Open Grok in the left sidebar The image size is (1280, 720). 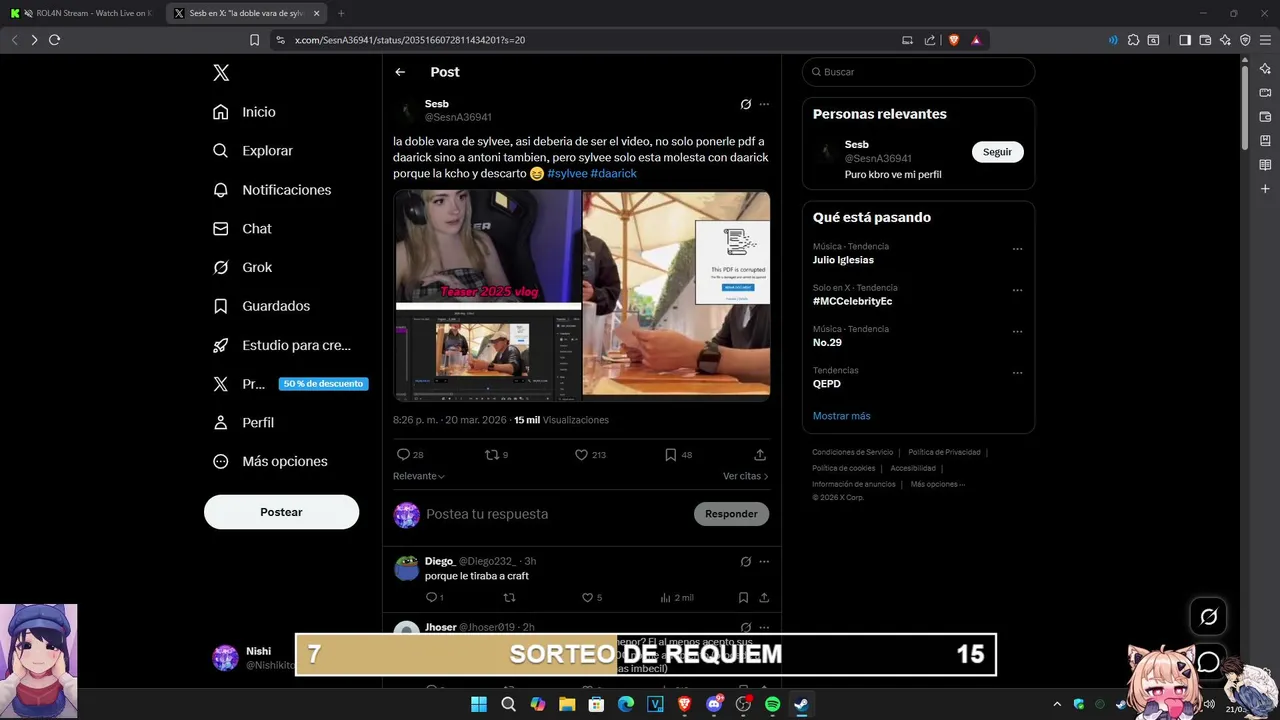tap(242, 267)
